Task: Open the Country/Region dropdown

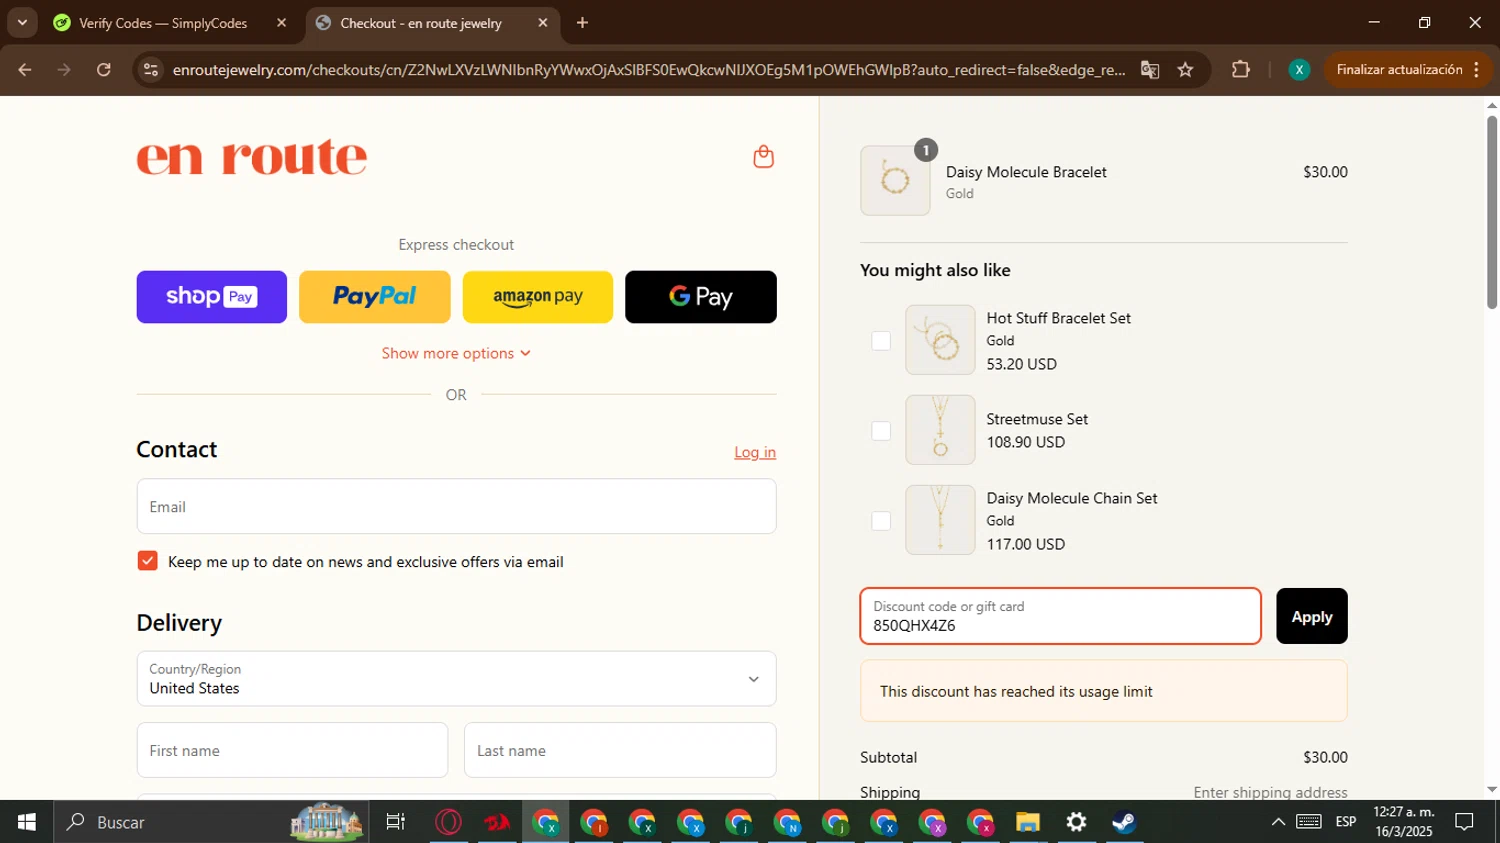Action: point(456,679)
